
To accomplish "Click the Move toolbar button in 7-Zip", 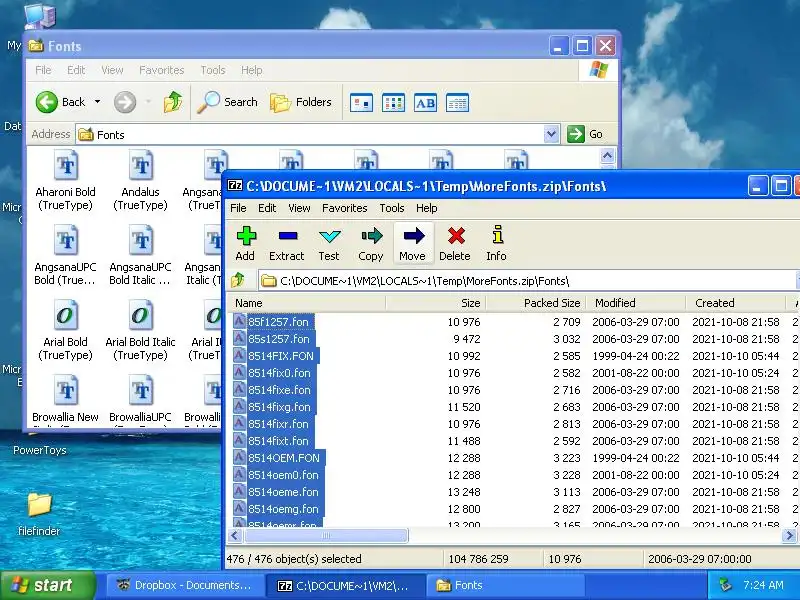I will click(413, 243).
